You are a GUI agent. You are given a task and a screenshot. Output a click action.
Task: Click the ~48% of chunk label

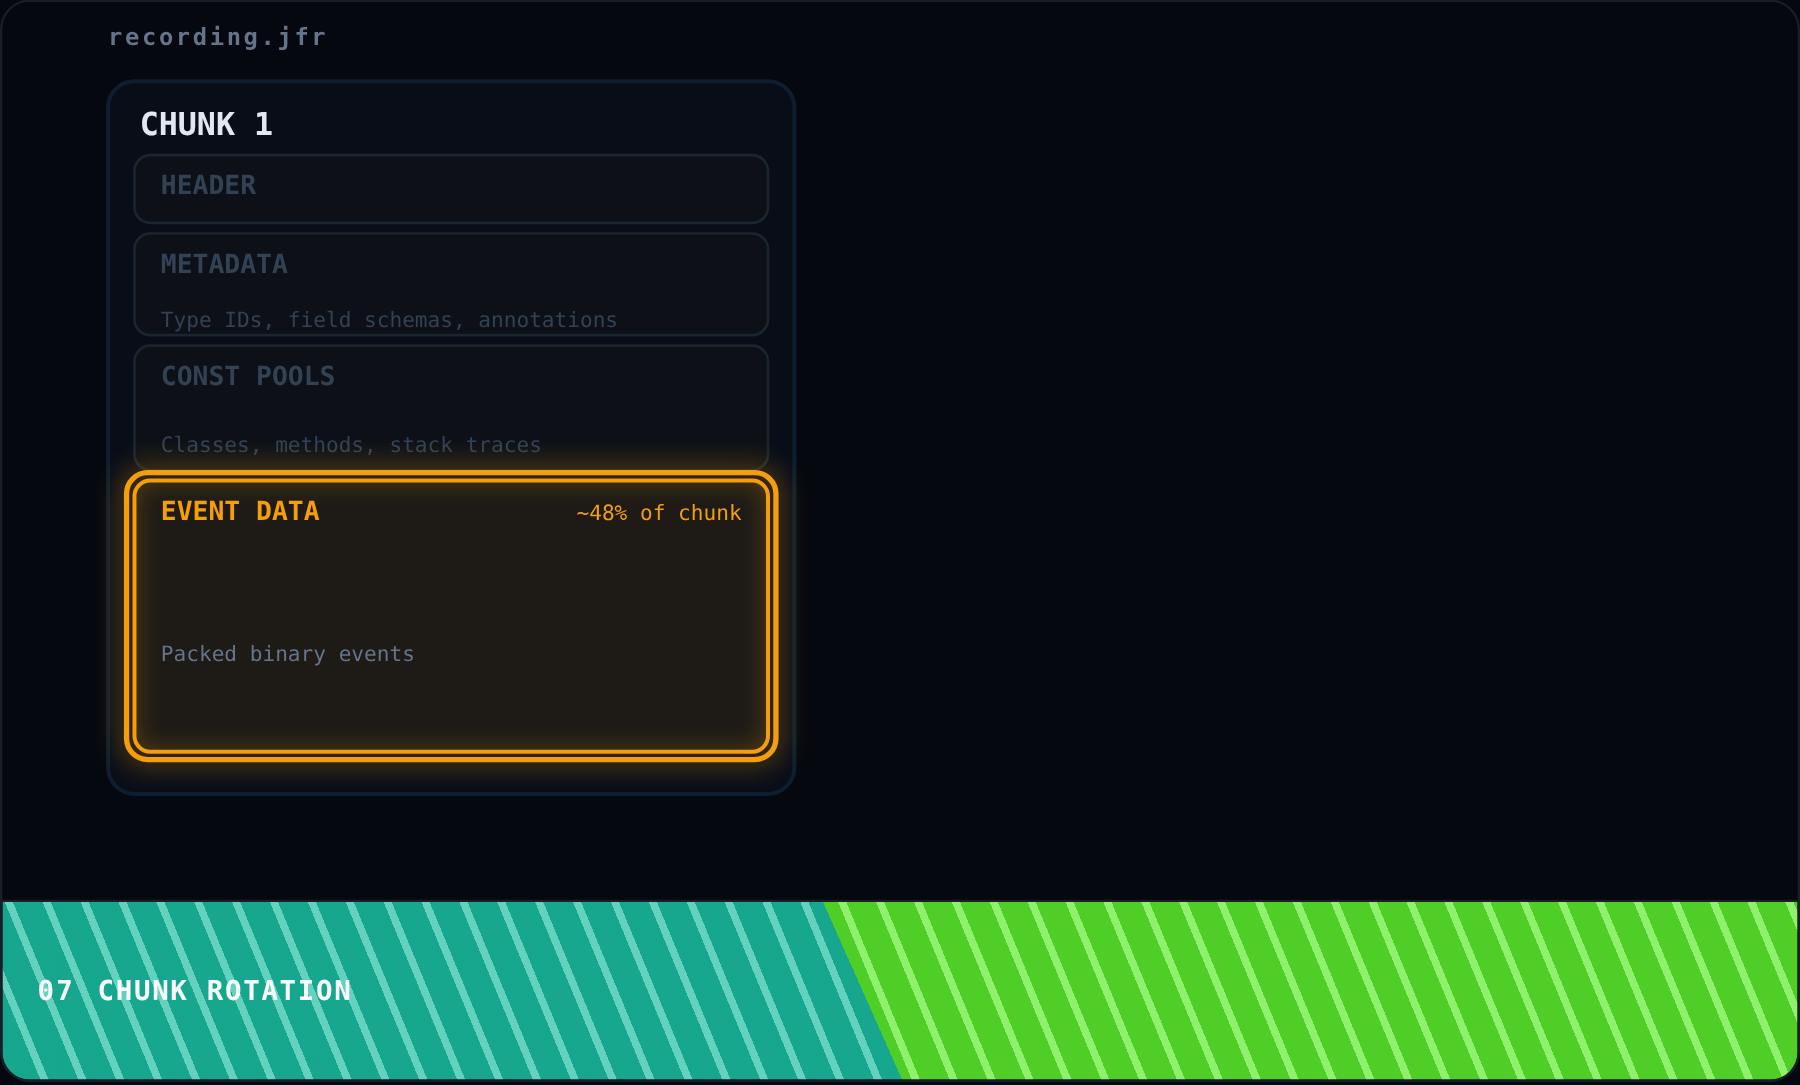click(658, 513)
